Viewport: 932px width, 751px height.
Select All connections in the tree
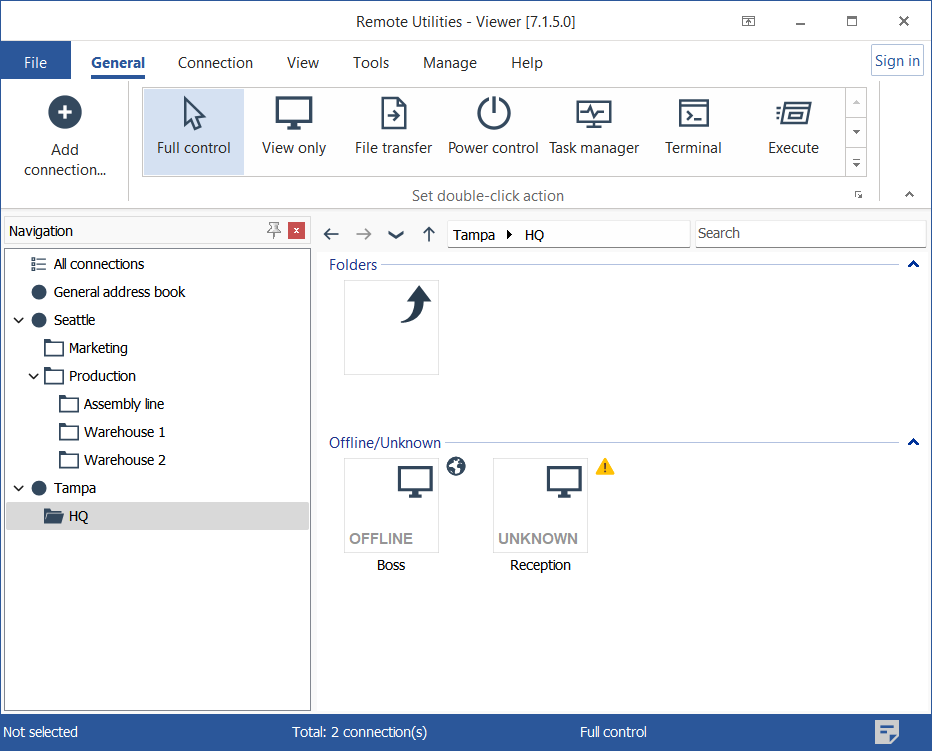point(99,264)
